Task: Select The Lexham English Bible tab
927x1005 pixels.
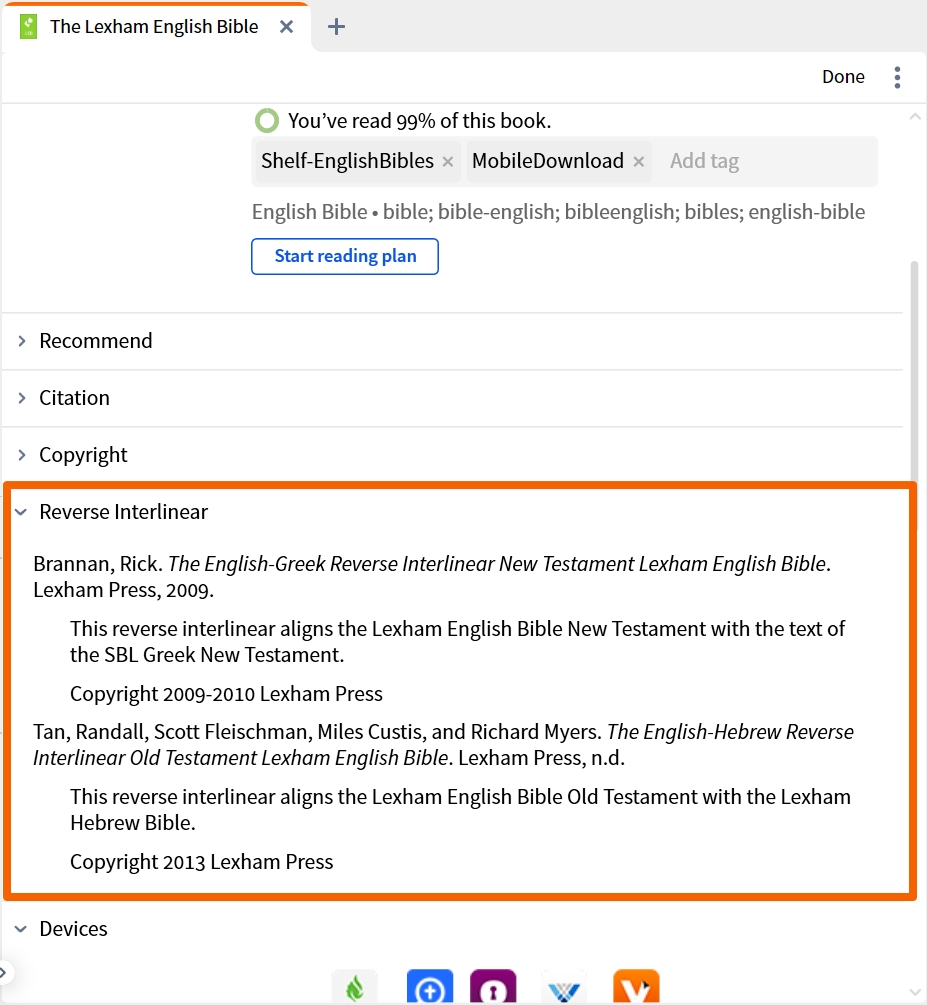Action: (154, 27)
